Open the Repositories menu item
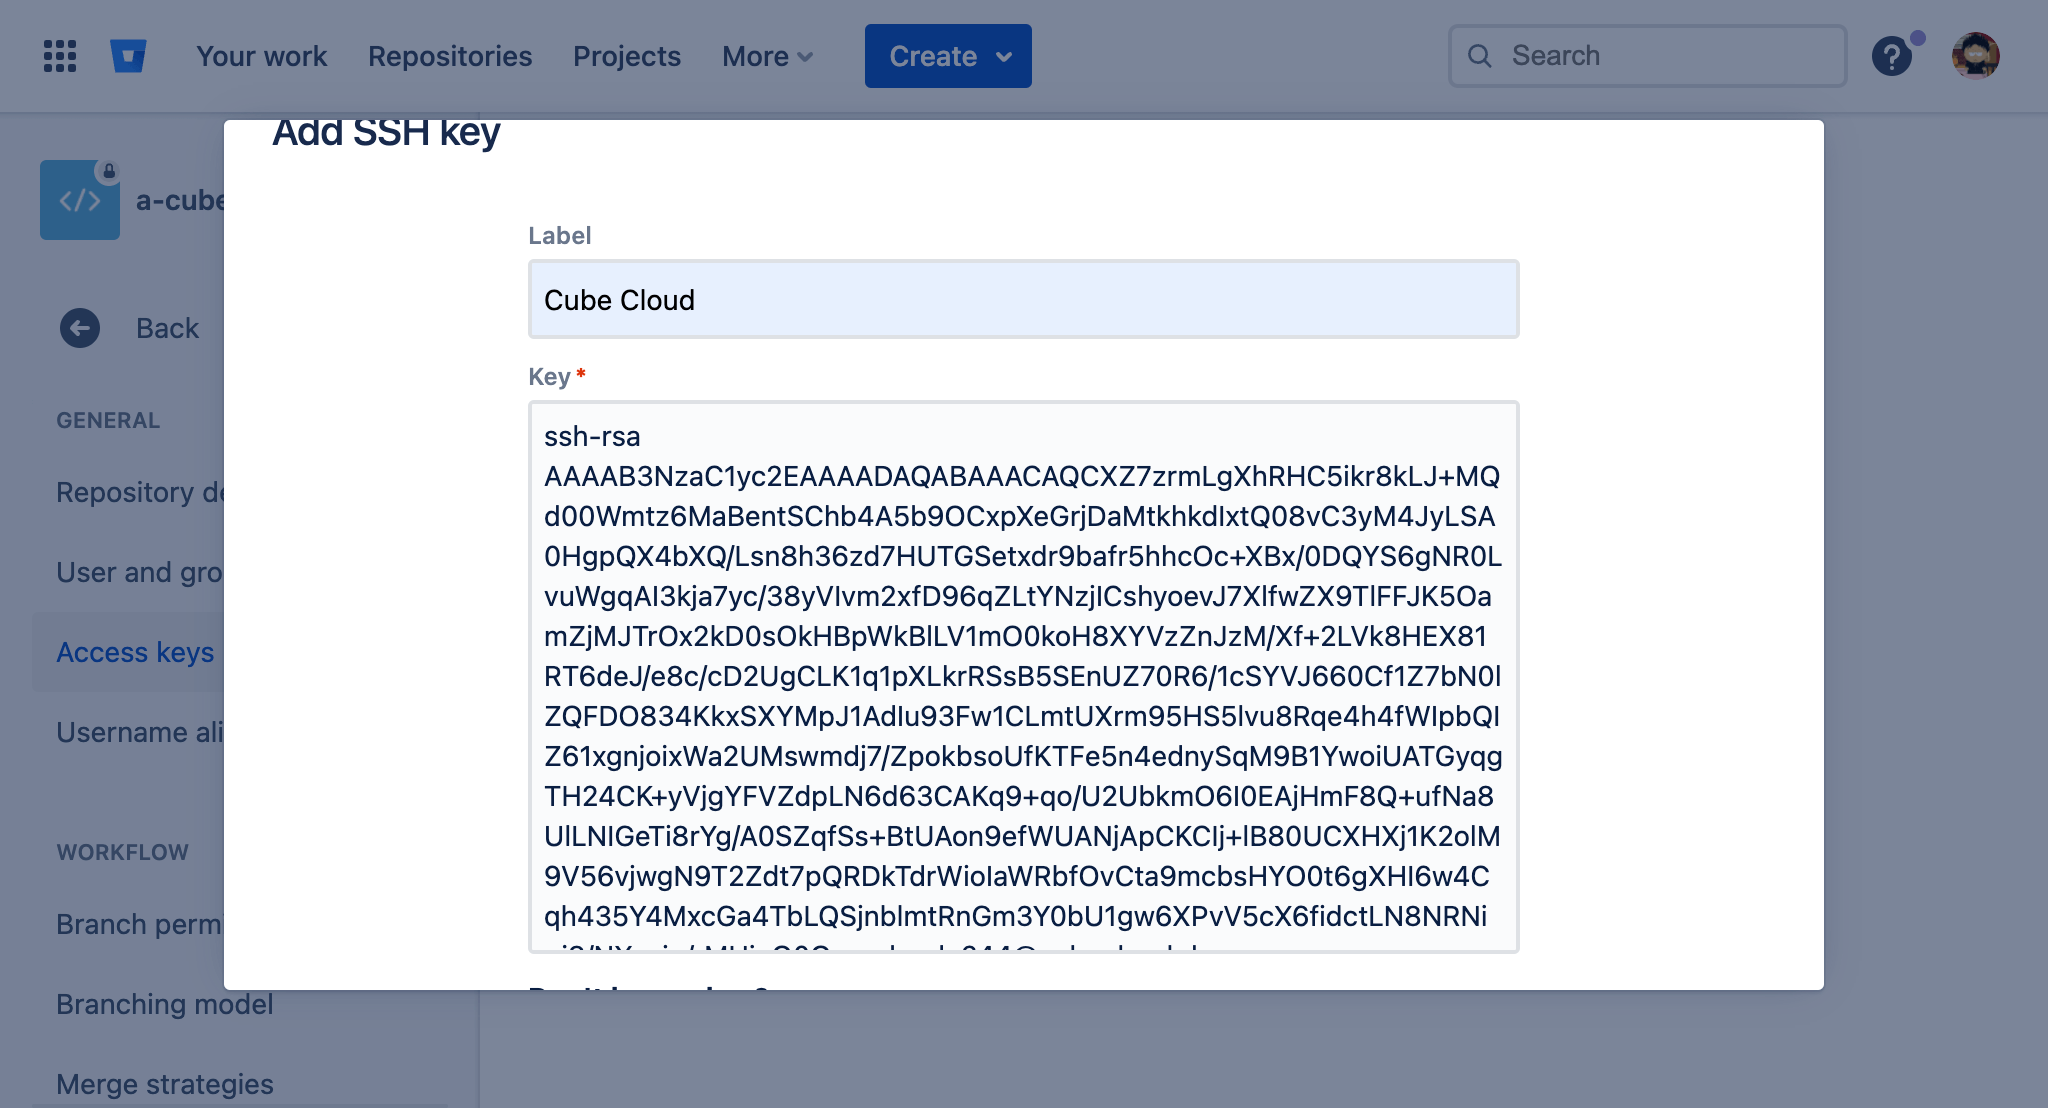The width and height of the screenshot is (2048, 1108). tap(450, 55)
